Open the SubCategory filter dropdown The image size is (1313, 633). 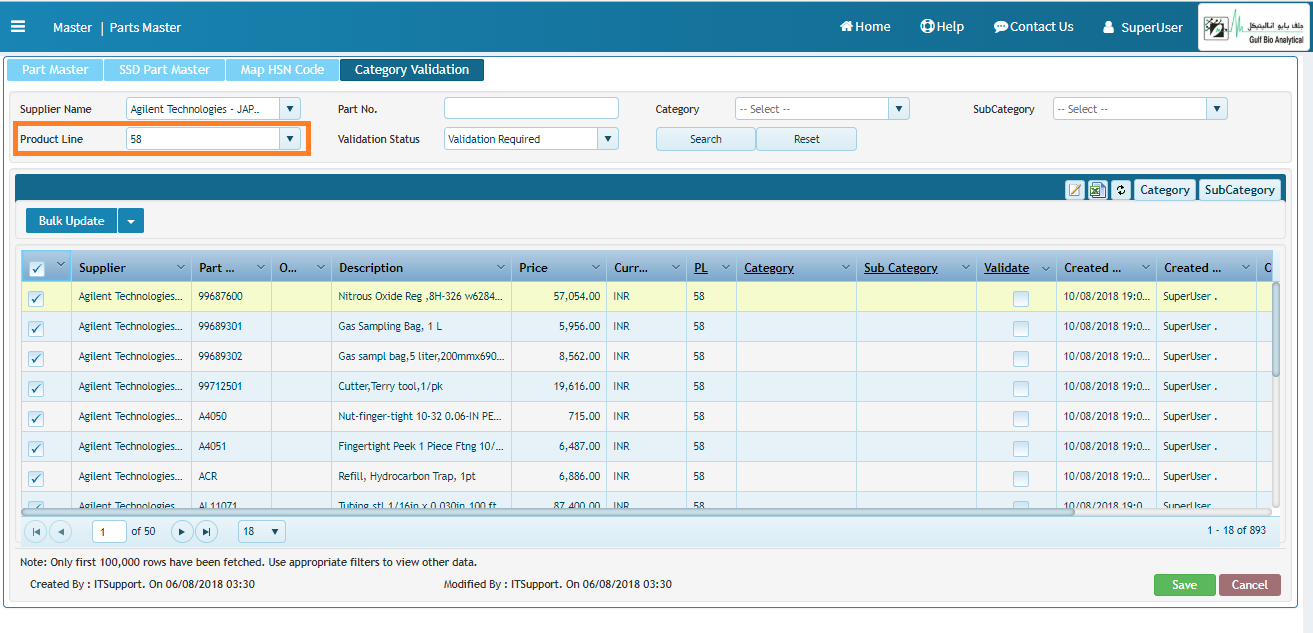1216,109
